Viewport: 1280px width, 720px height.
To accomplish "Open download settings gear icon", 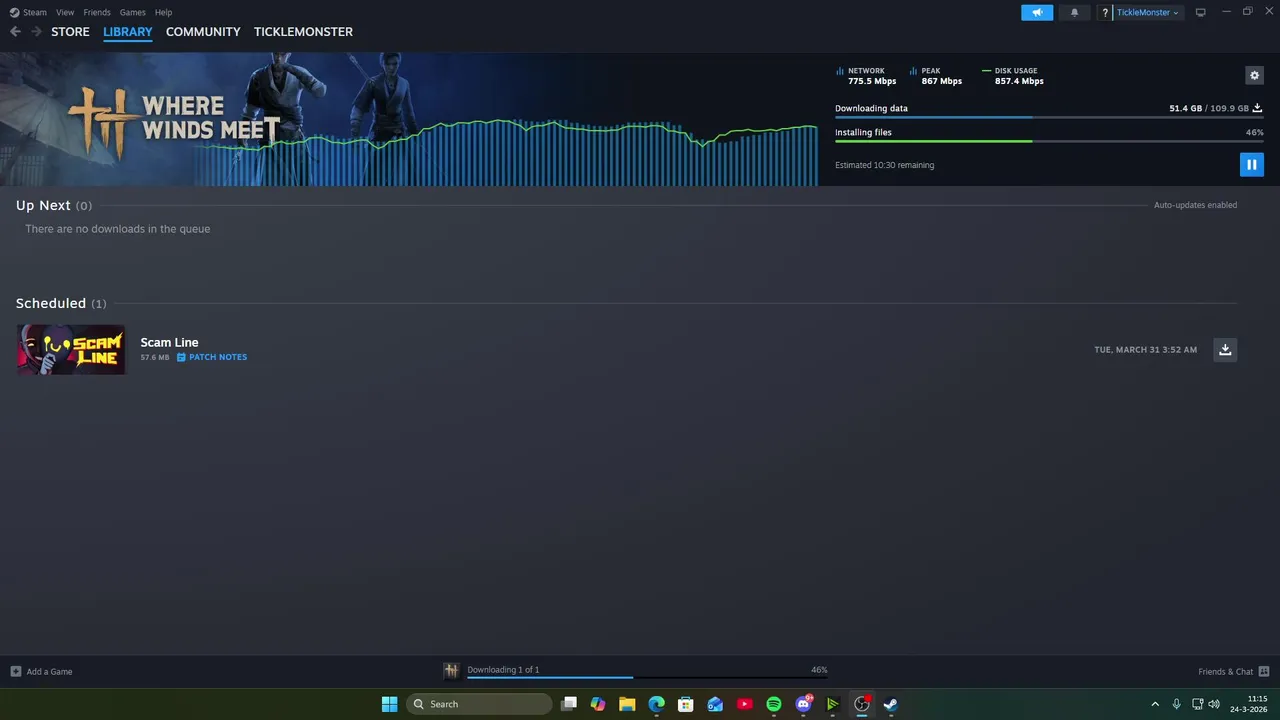I will click(x=1254, y=75).
